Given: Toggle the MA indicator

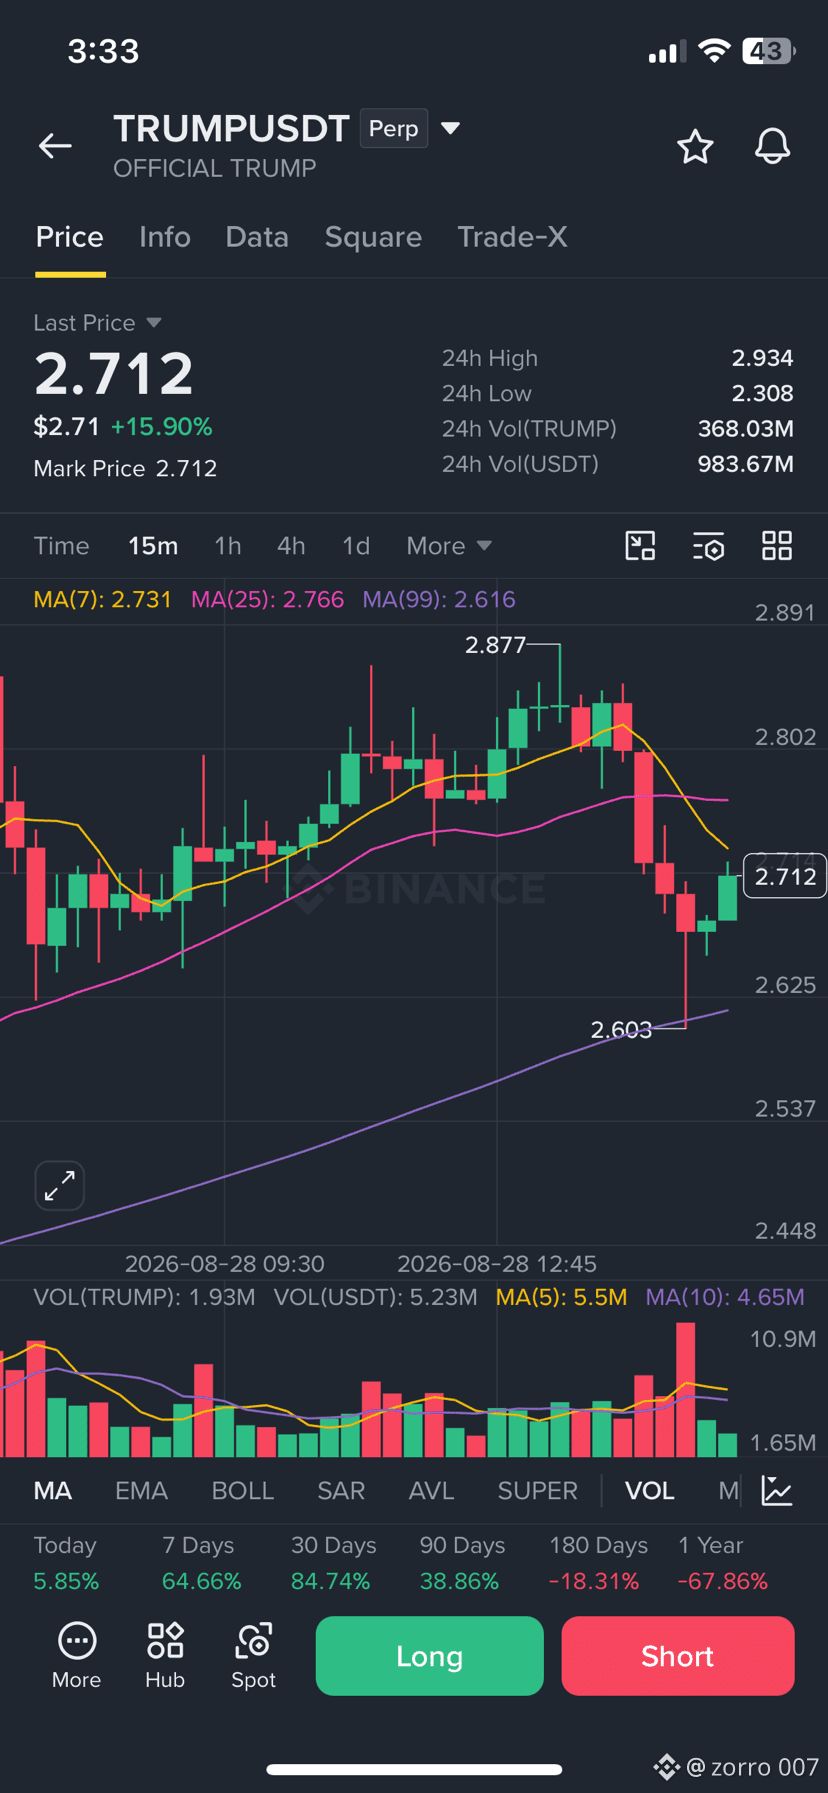Looking at the screenshot, I should click(53, 1491).
